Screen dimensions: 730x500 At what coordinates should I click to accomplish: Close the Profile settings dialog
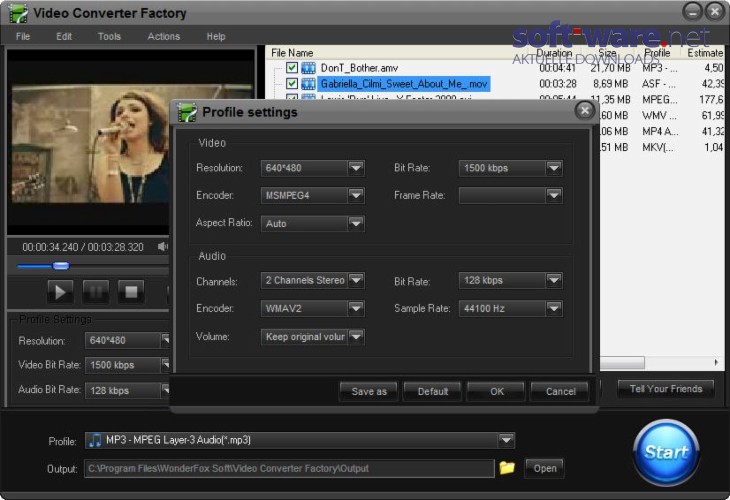click(585, 110)
